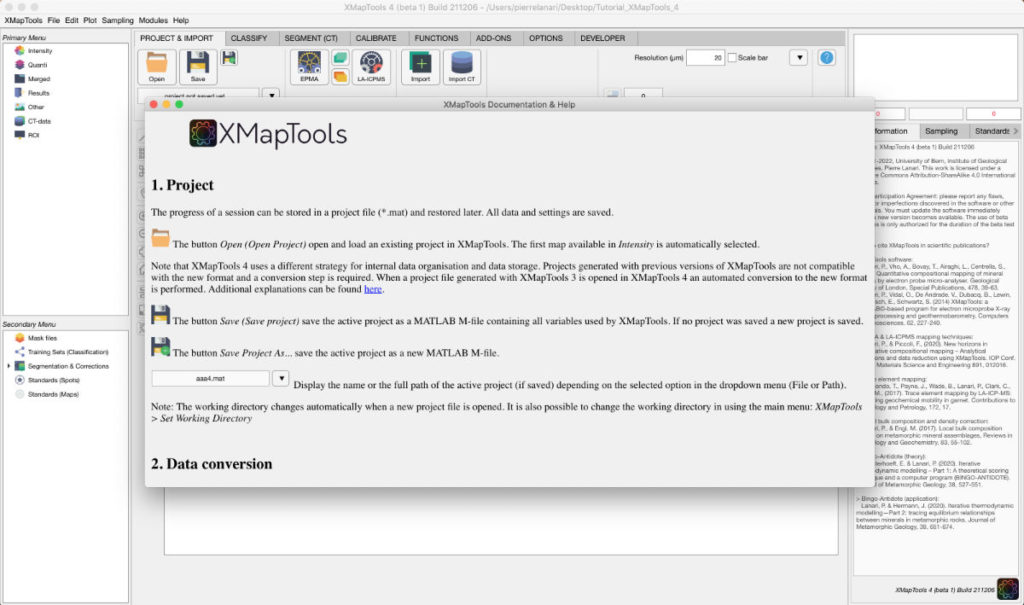Open the Sampling menu in menu bar

pos(117,20)
